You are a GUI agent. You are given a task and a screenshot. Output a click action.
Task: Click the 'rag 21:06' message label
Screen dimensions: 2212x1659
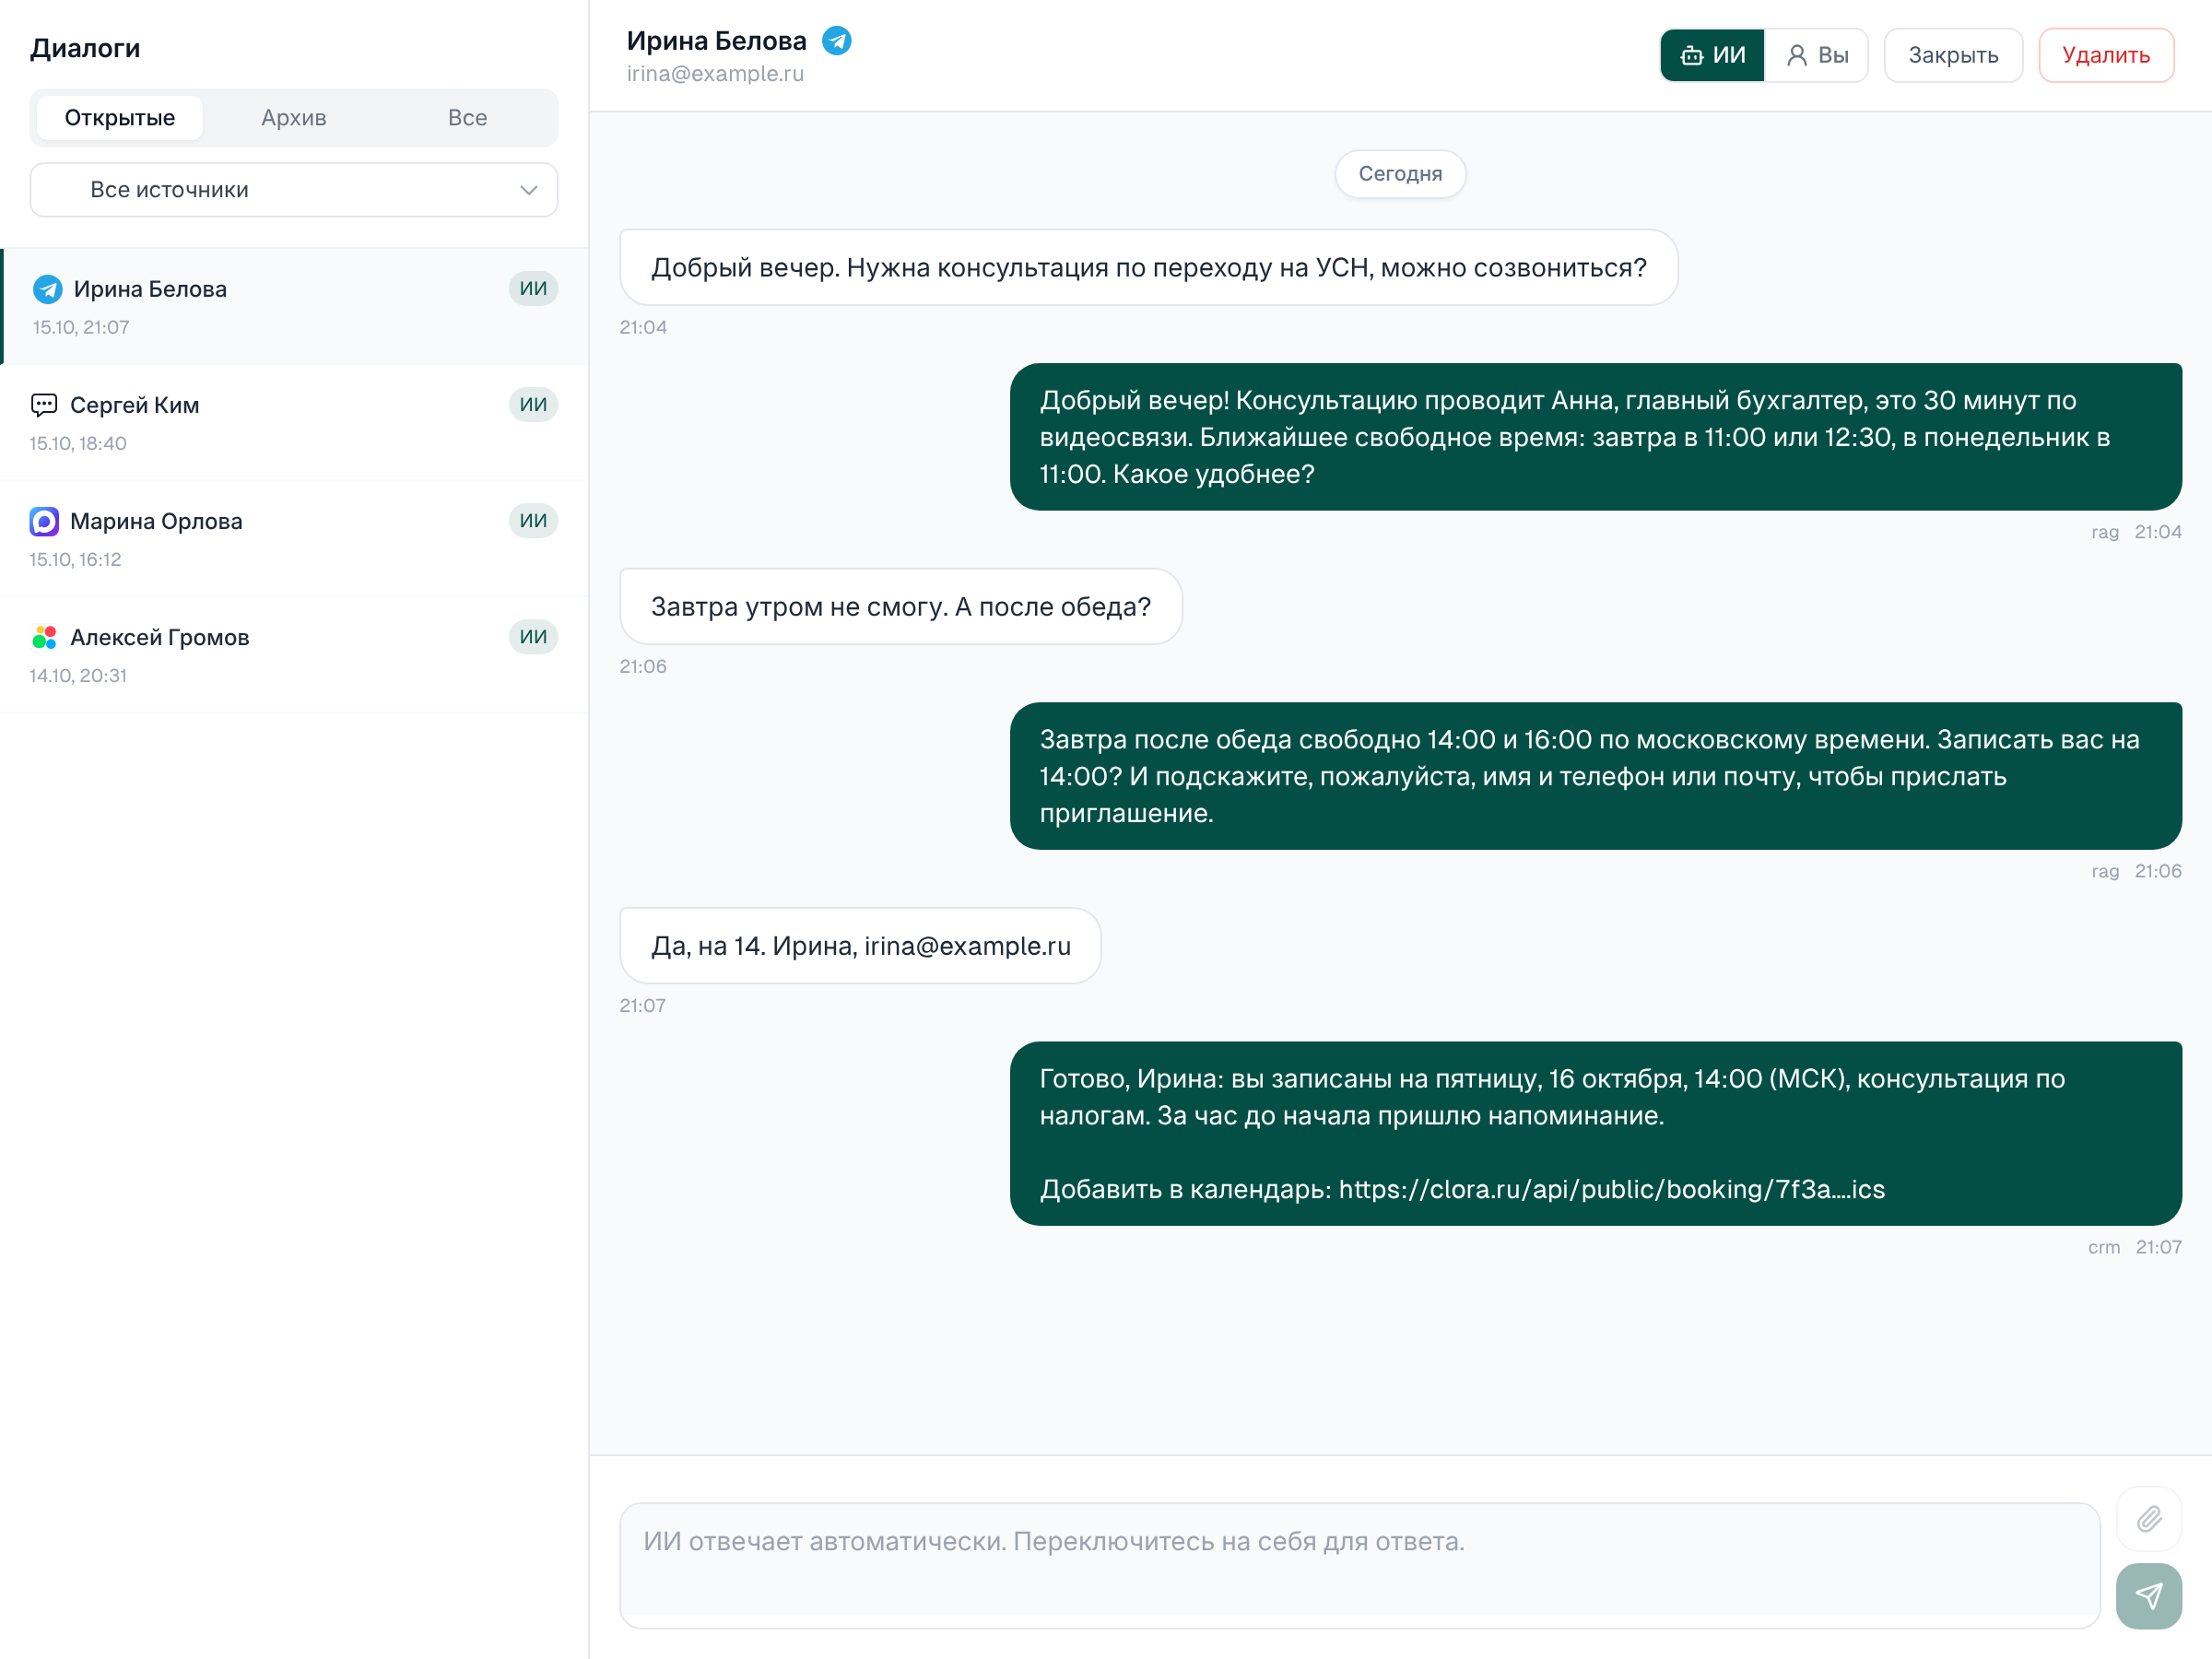coord(2136,871)
